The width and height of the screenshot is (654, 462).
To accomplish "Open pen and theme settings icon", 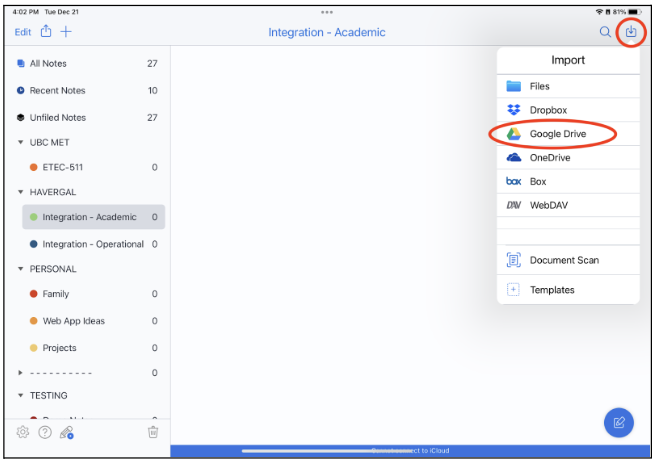I will pyautogui.click(x=67, y=432).
